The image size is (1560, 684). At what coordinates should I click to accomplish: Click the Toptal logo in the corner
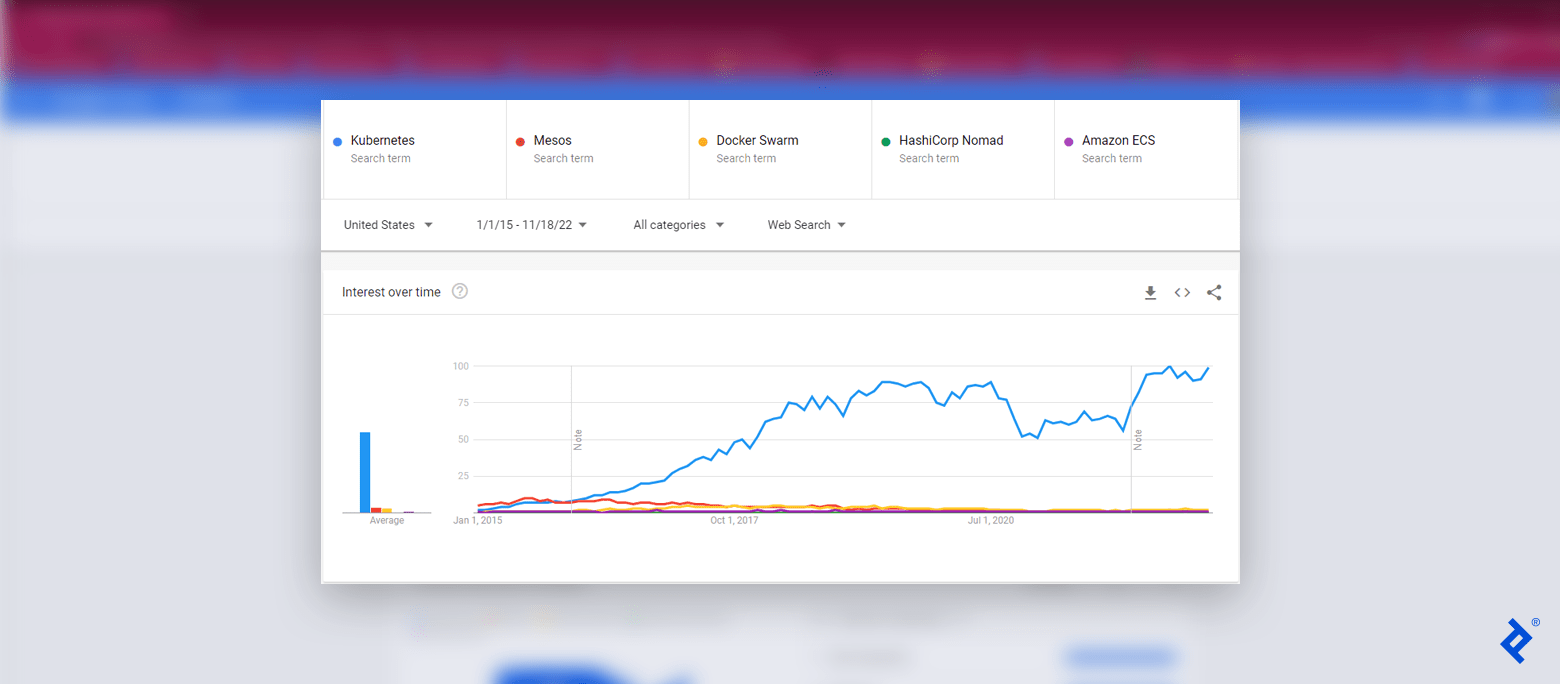(x=1516, y=639)
